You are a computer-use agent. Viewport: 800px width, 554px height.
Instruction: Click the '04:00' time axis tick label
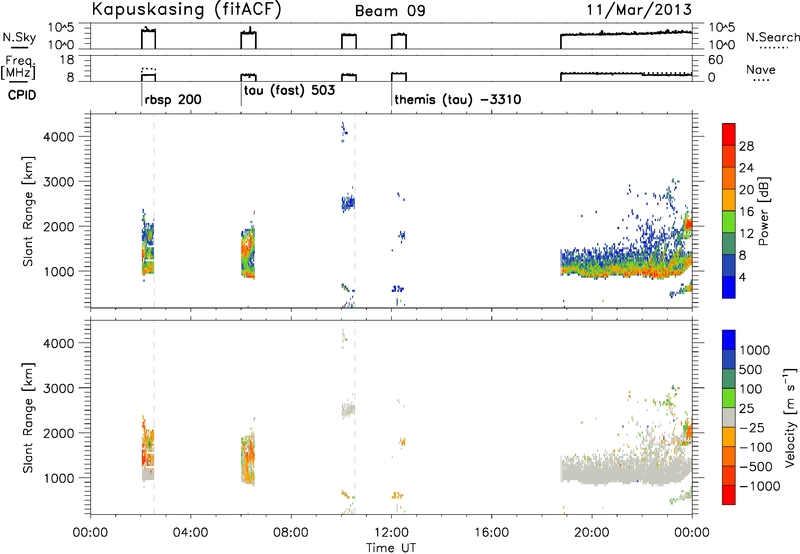pyautogui.click(x=190, y=533)
